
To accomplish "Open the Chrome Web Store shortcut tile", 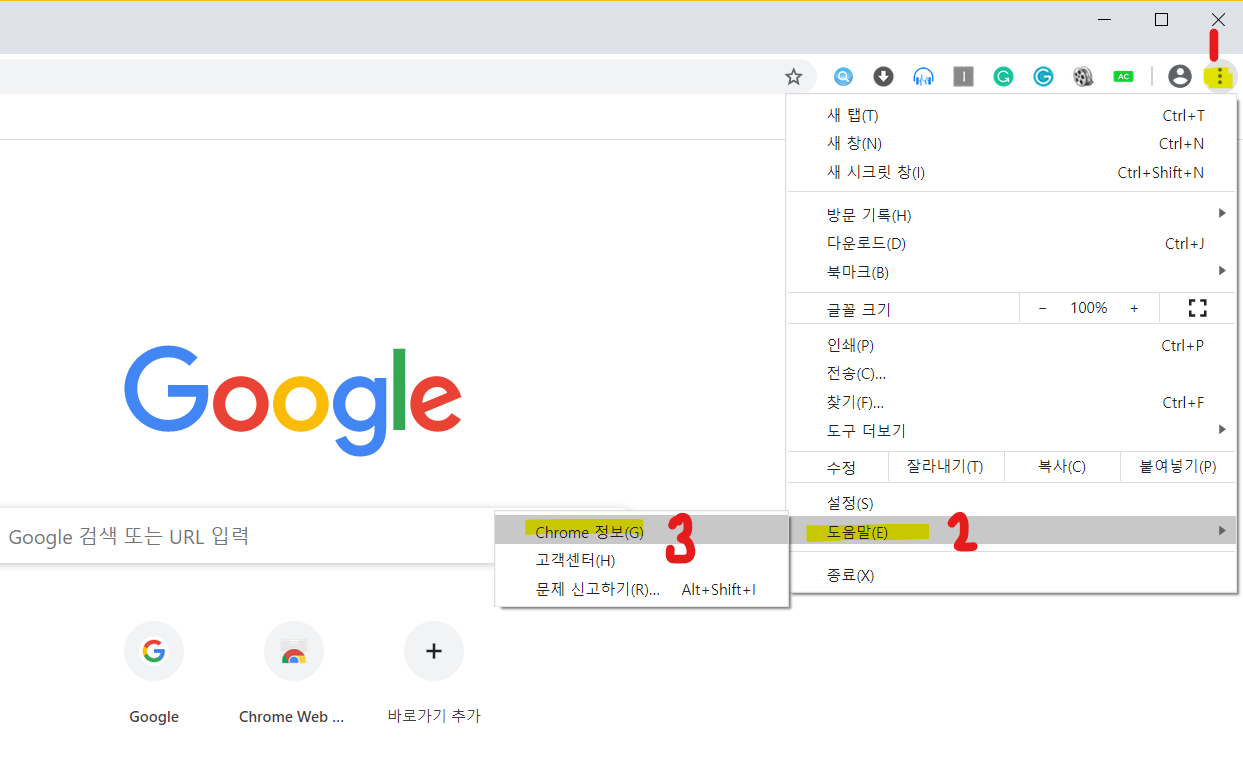I will (x=294, y=651).
